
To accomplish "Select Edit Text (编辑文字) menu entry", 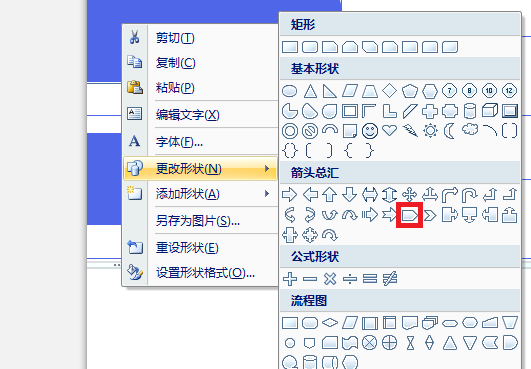I will click(200, 114).
